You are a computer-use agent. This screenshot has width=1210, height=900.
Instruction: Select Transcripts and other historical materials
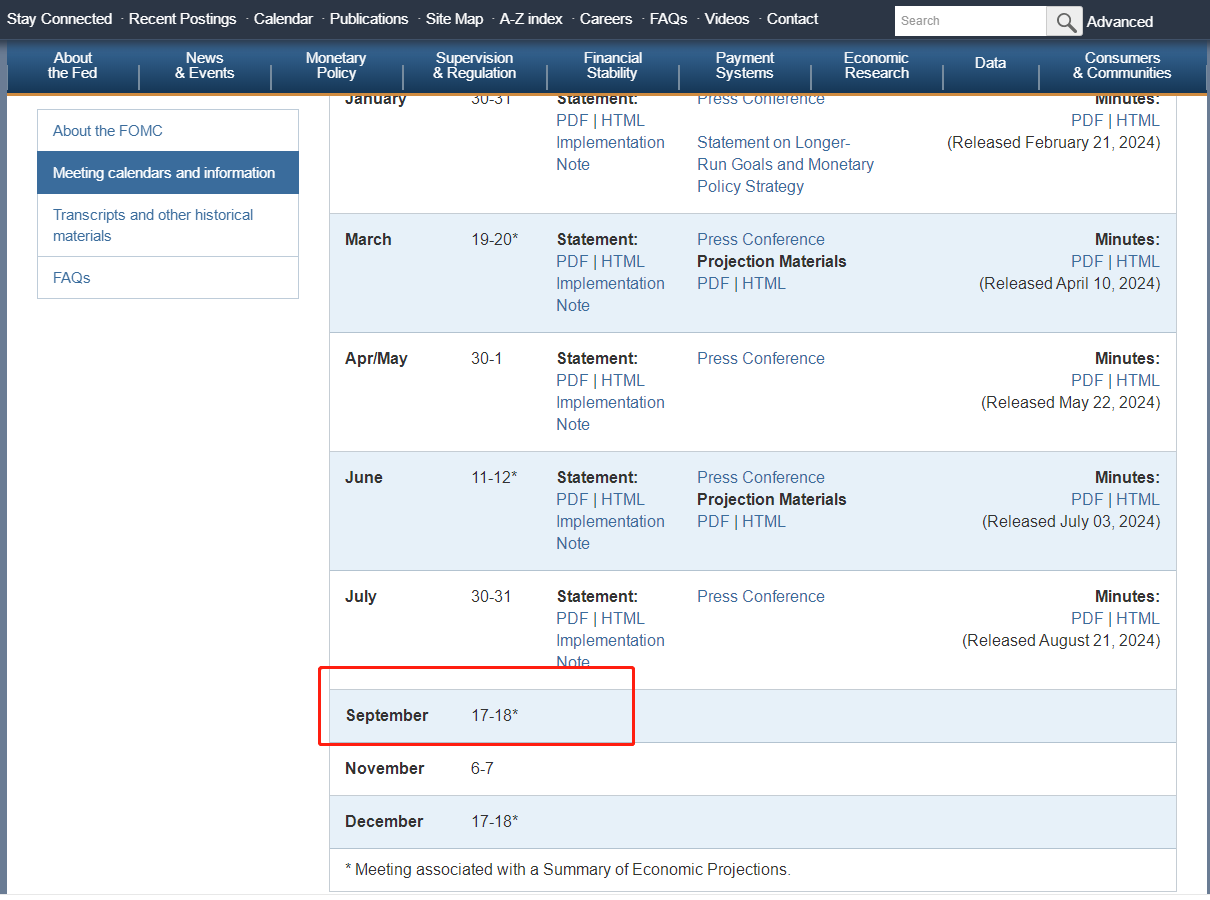click(153, 225)
